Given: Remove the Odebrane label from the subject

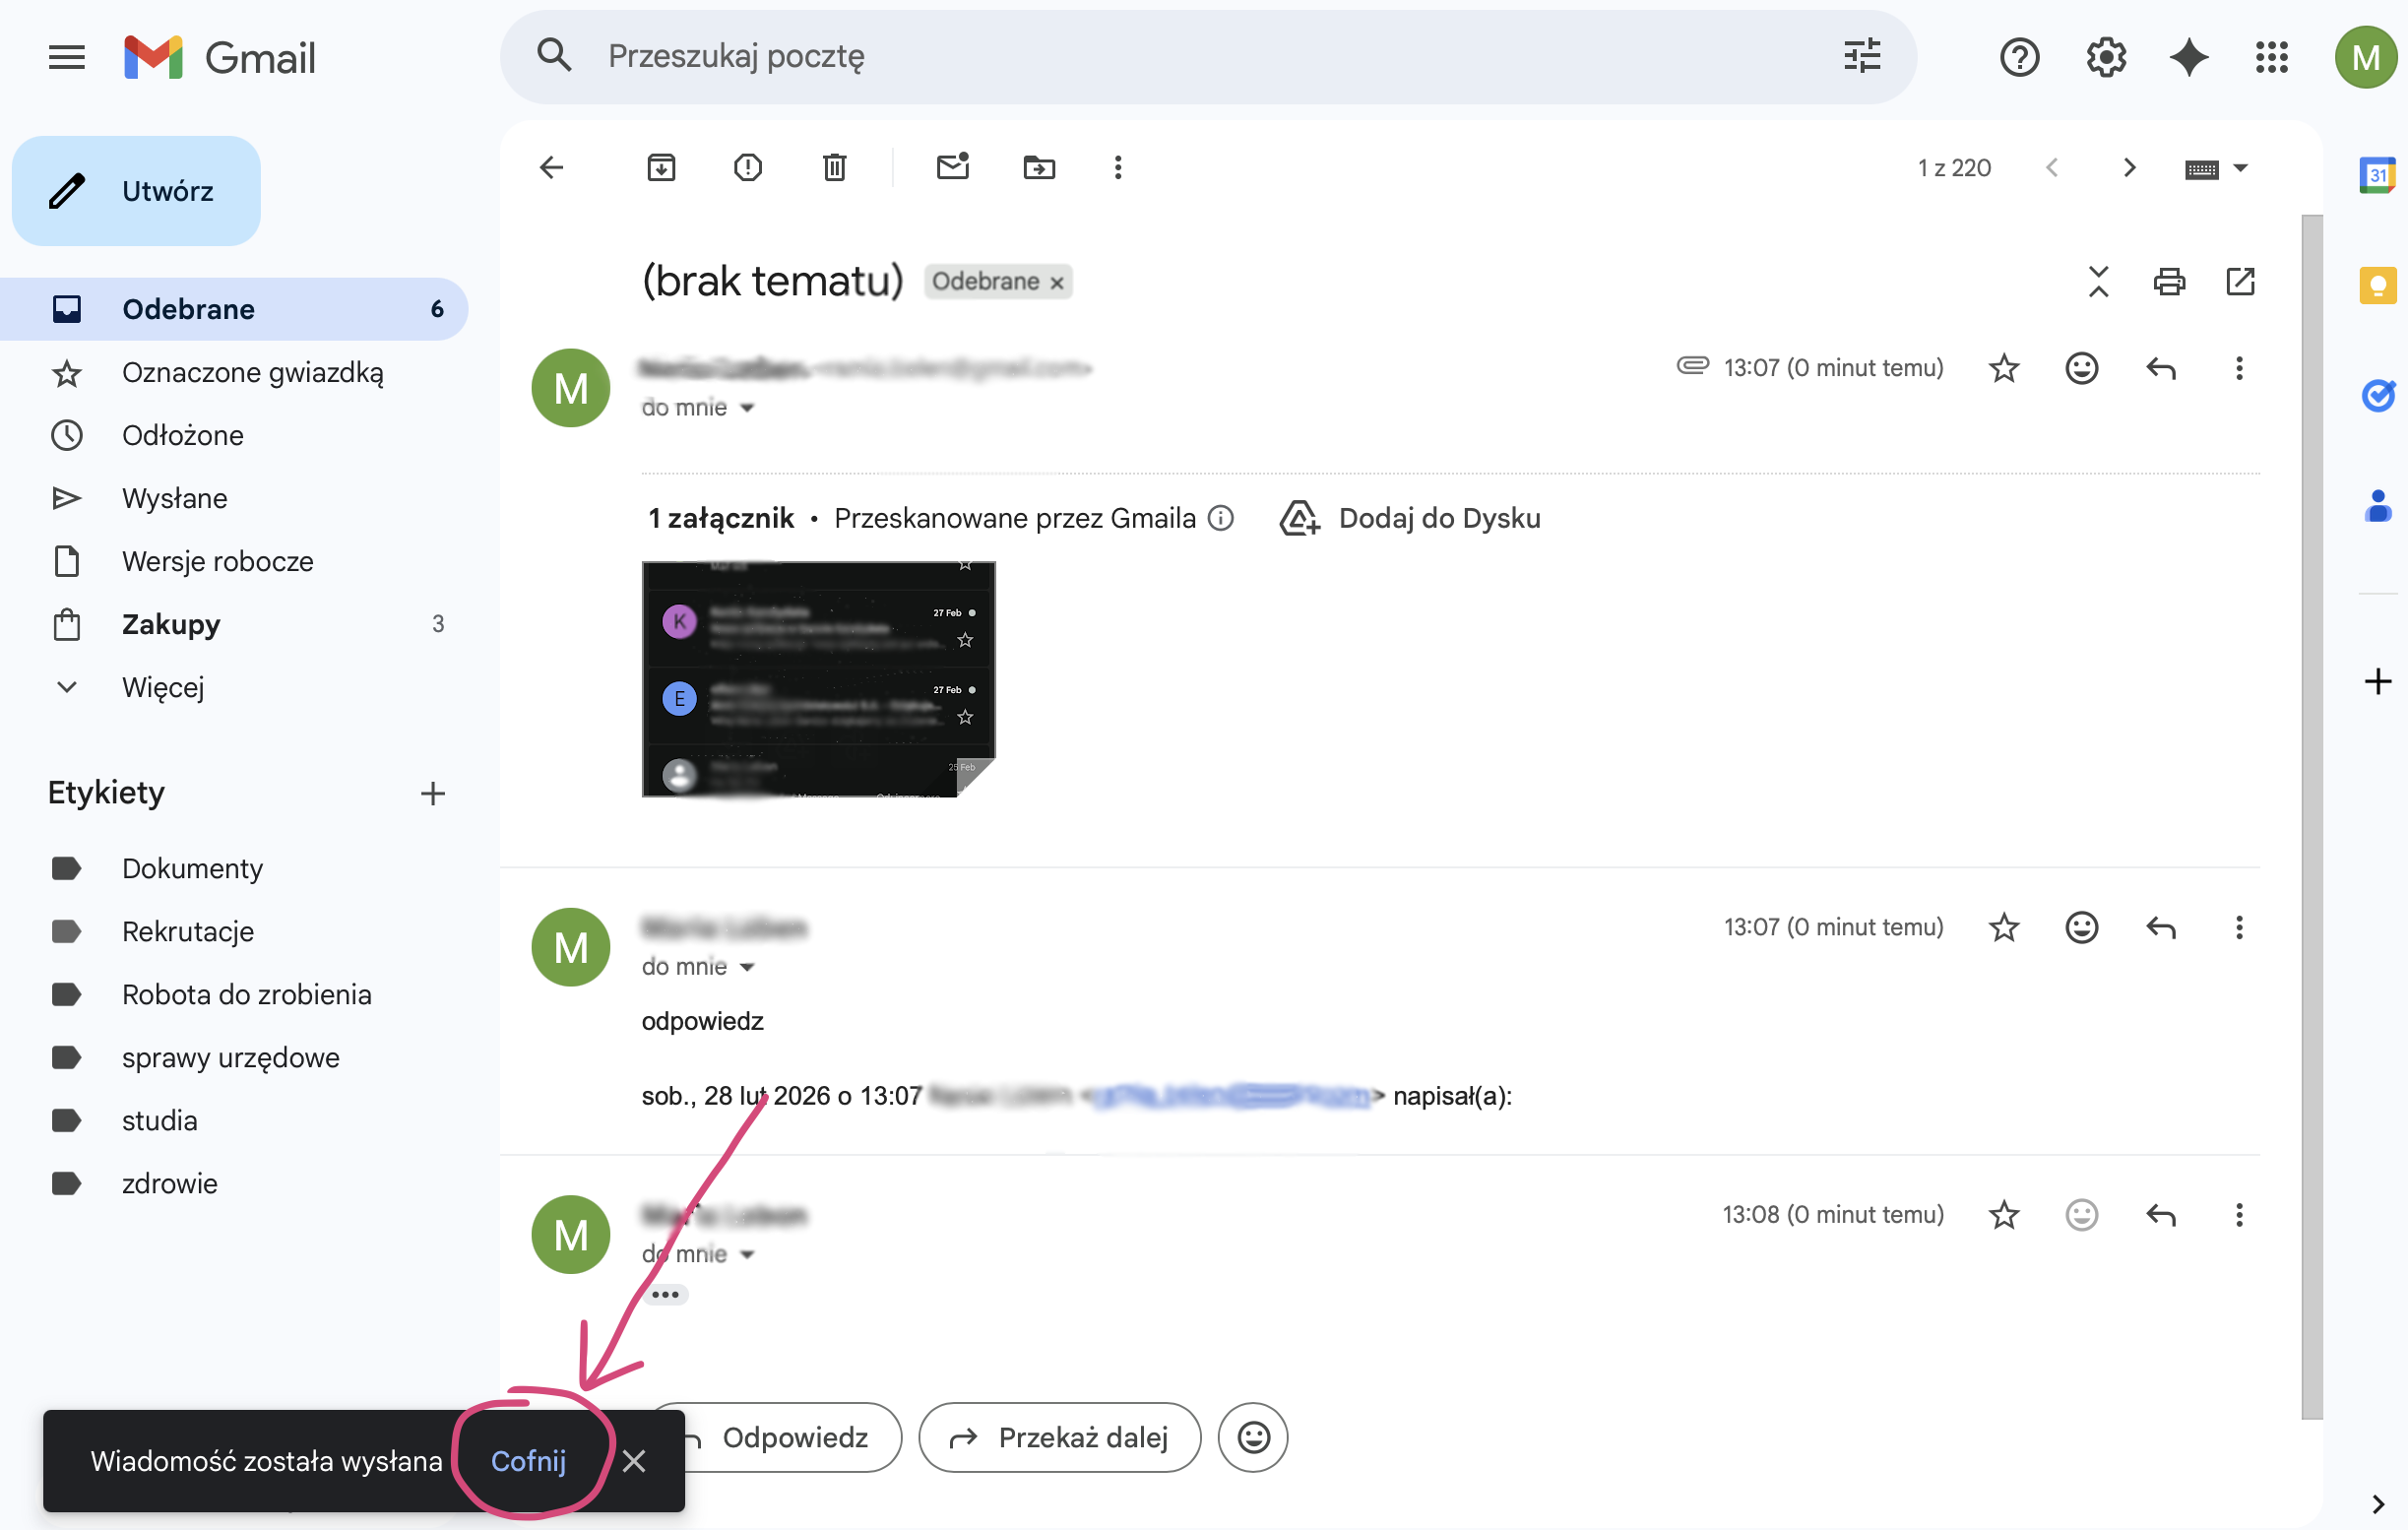Looking at the screenshot, I should point(1057,281).
